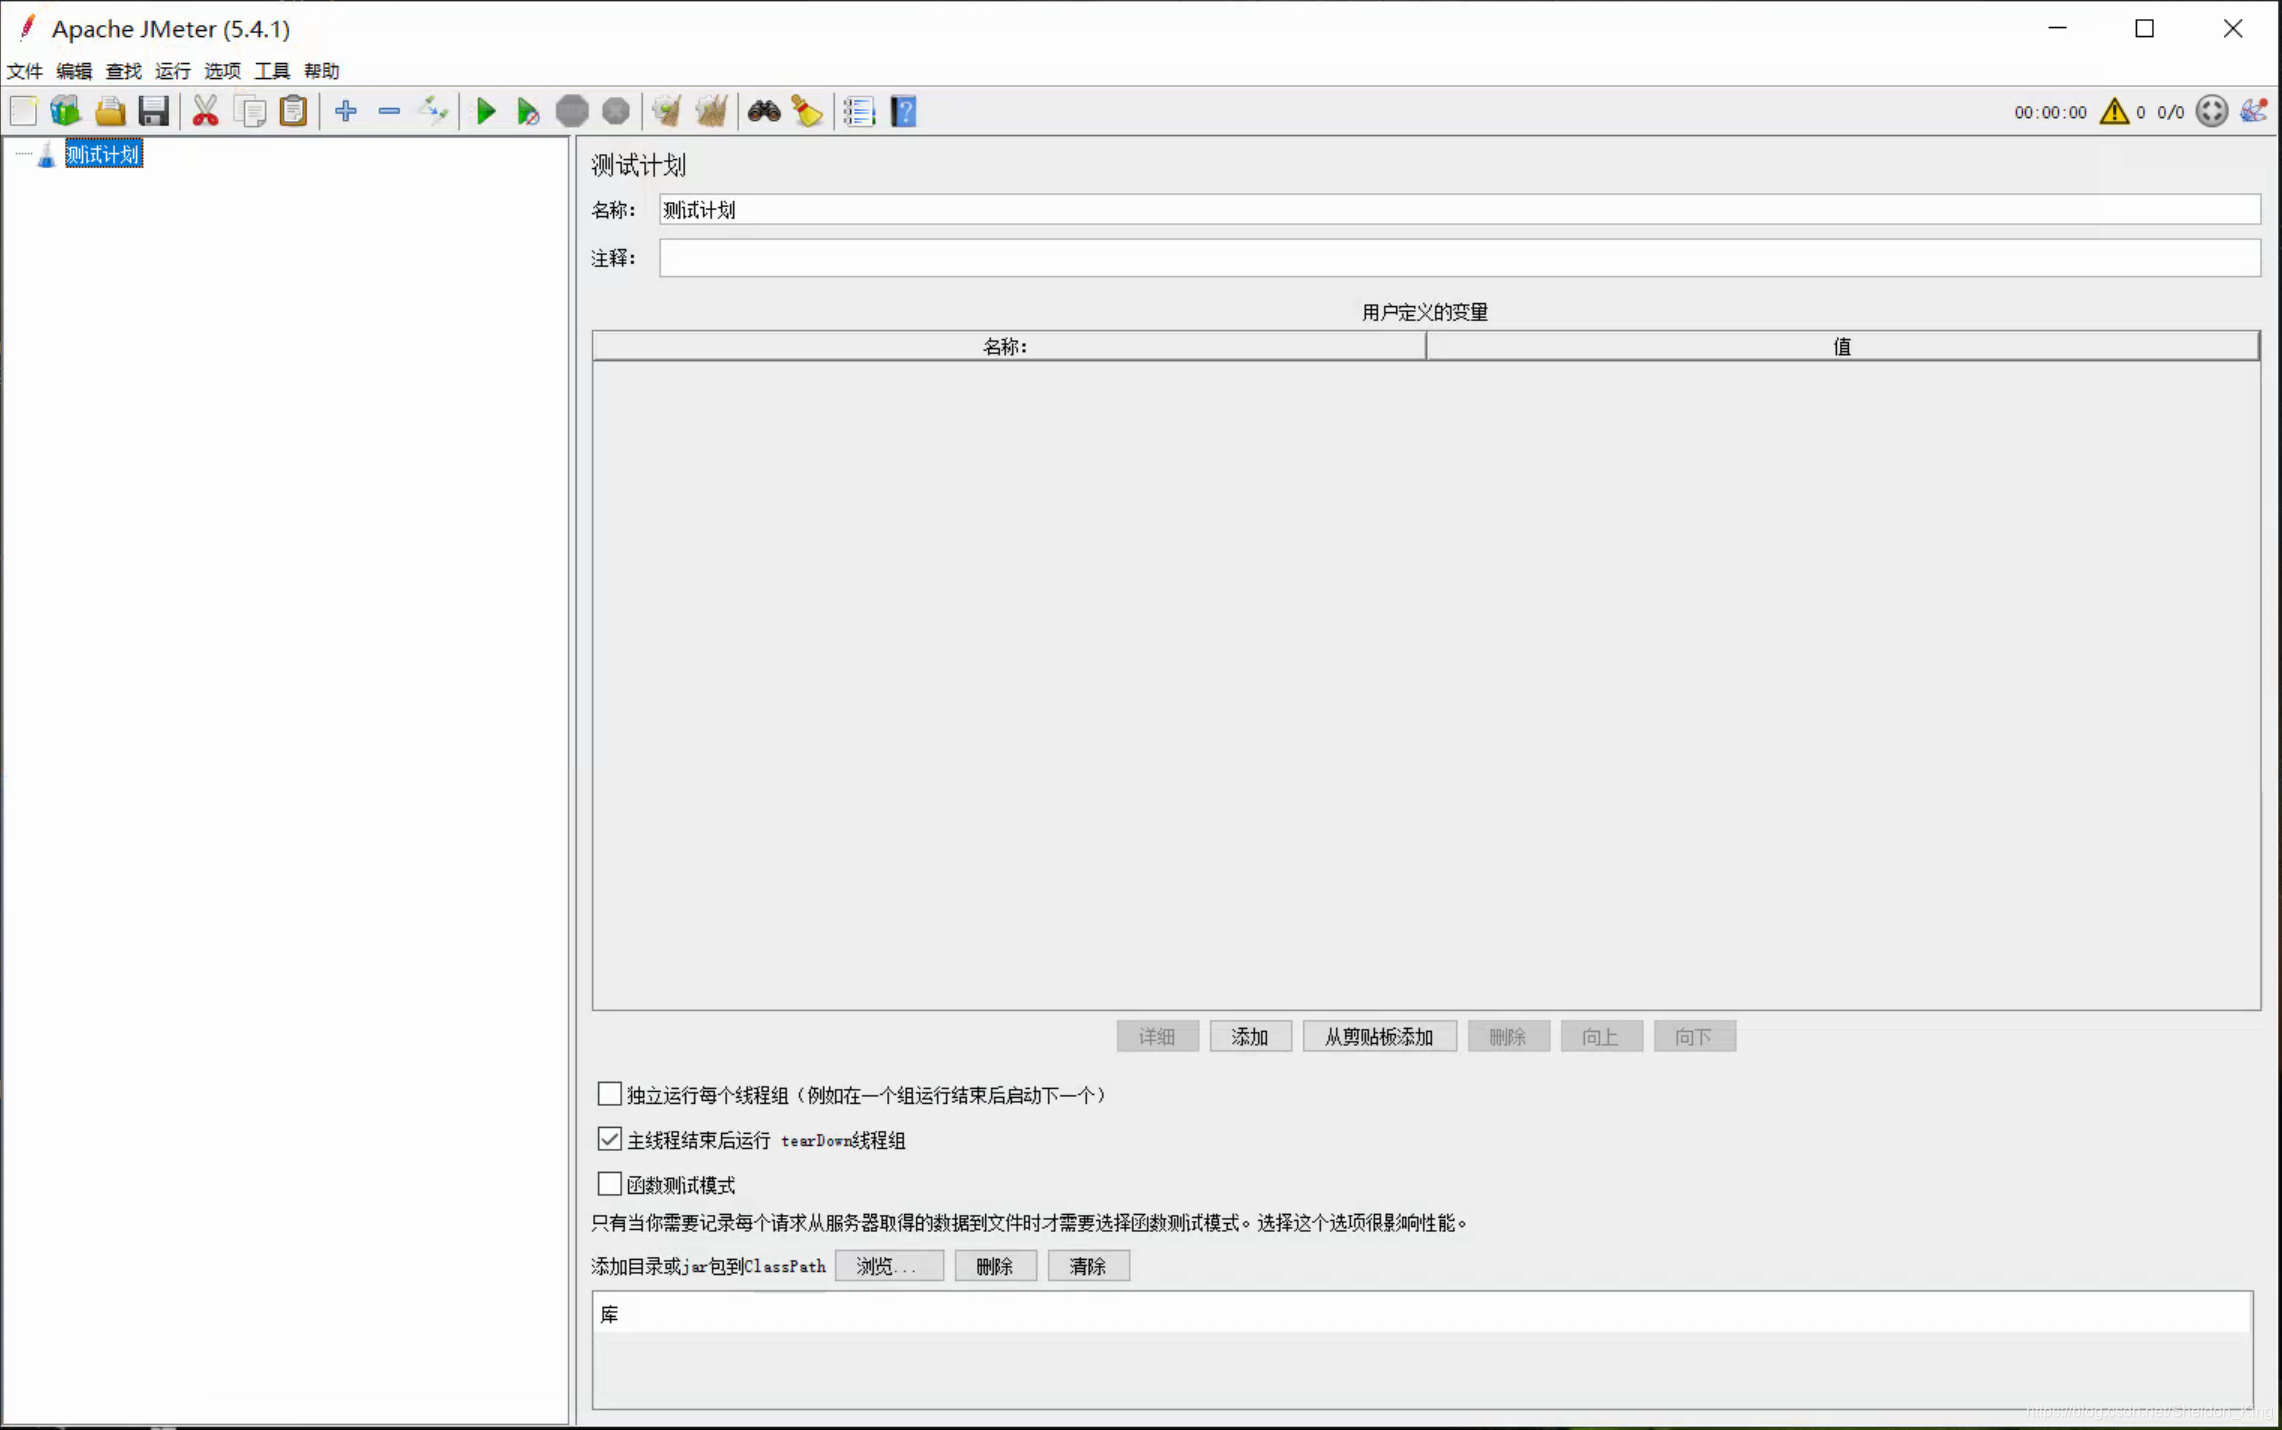
Task: Click the Toggle enable/disable icon
Action: 433,111
